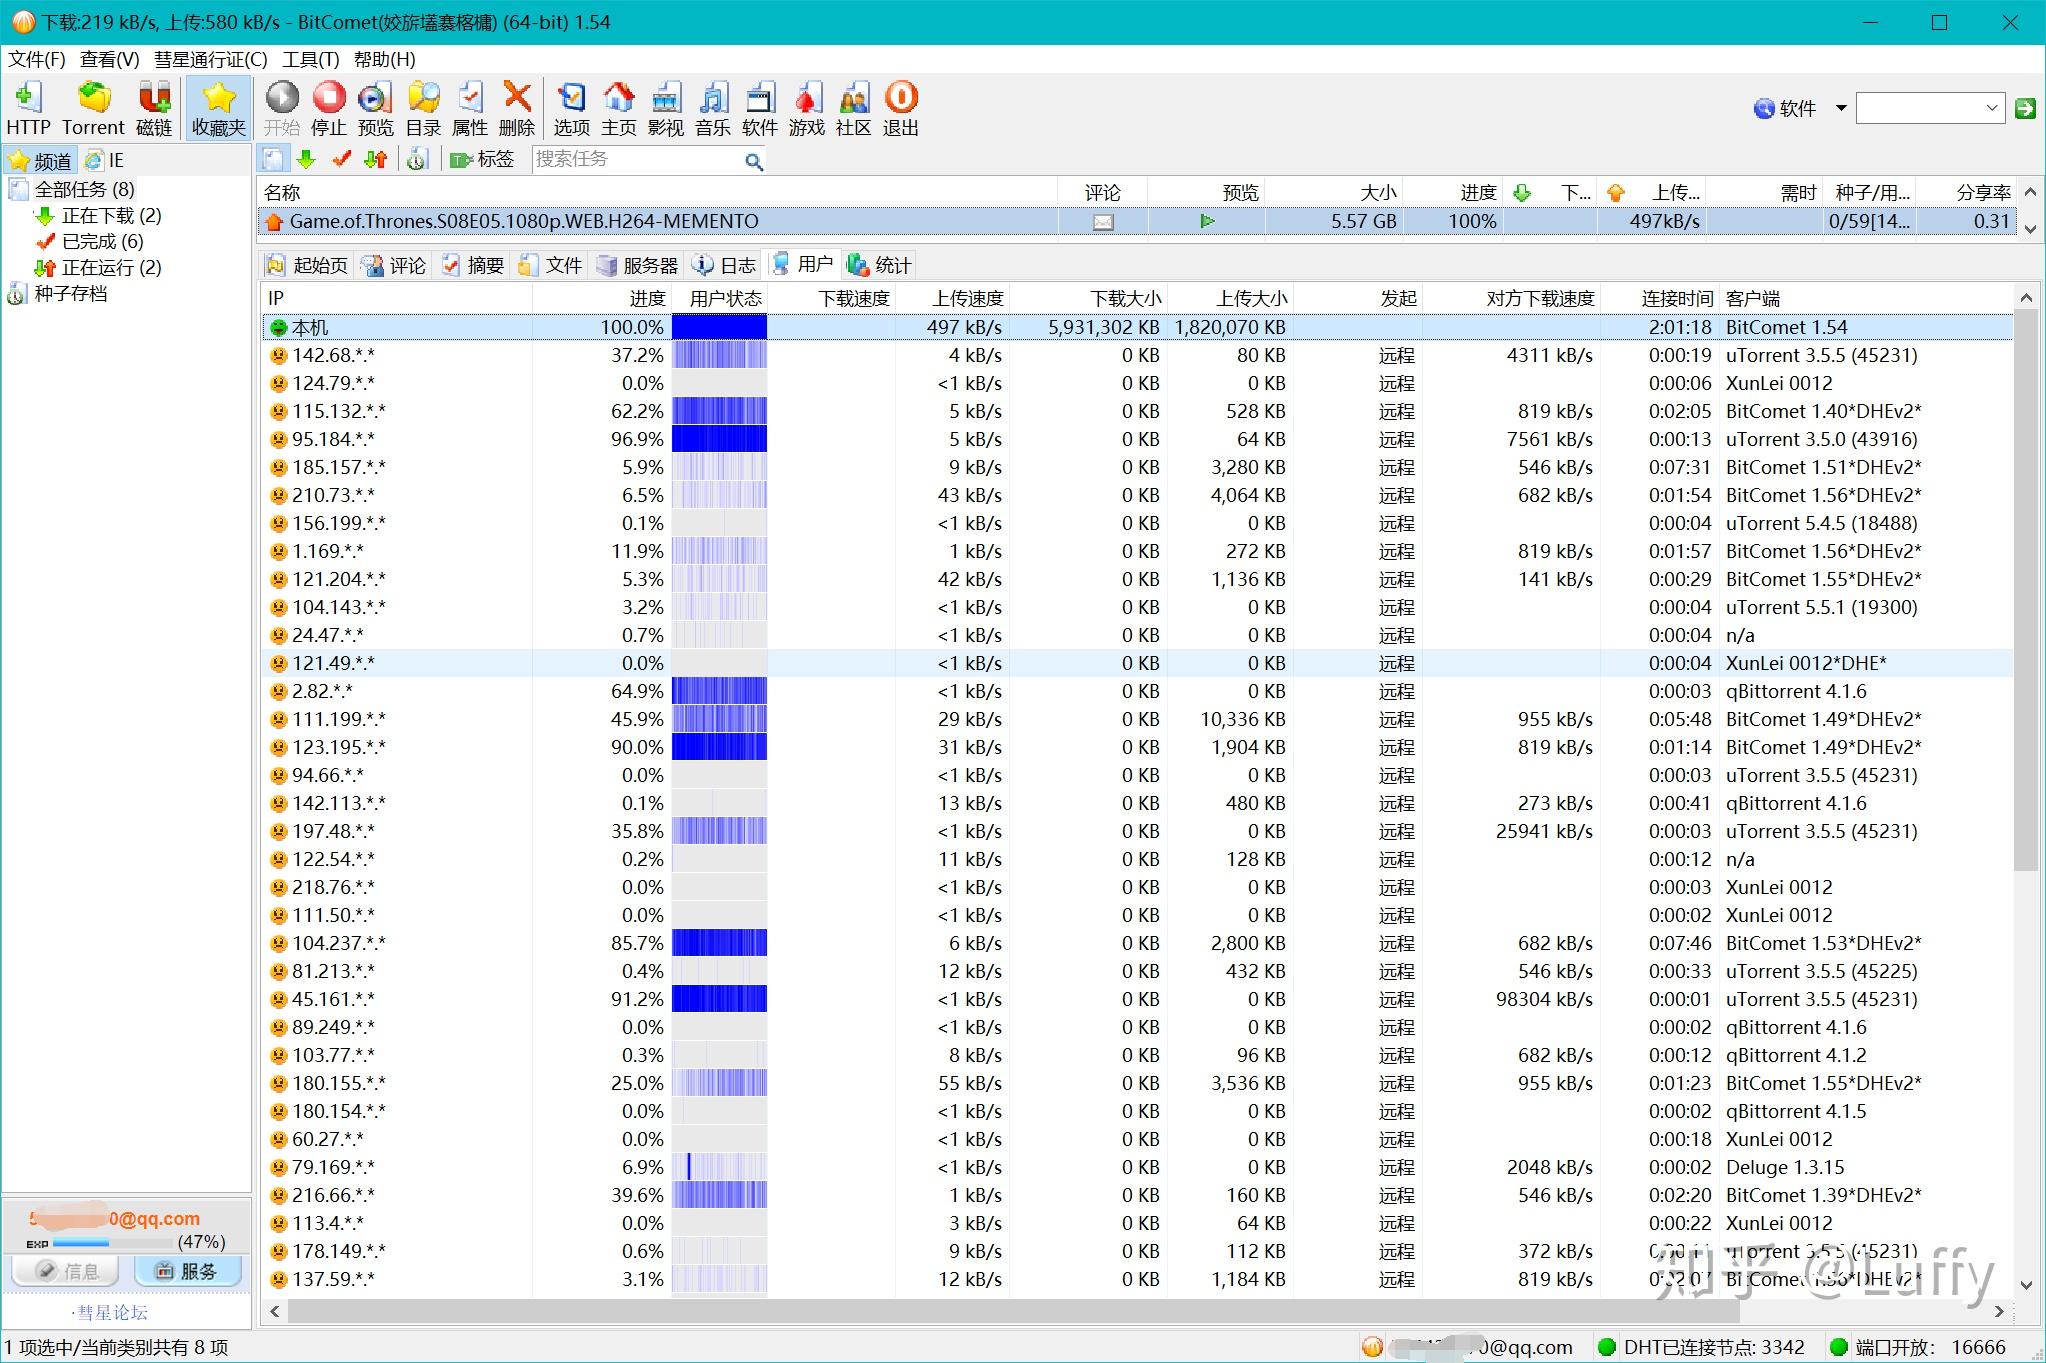
Task: Click the peer list vertical scrollbar thumb
Action: (2026, 590)
